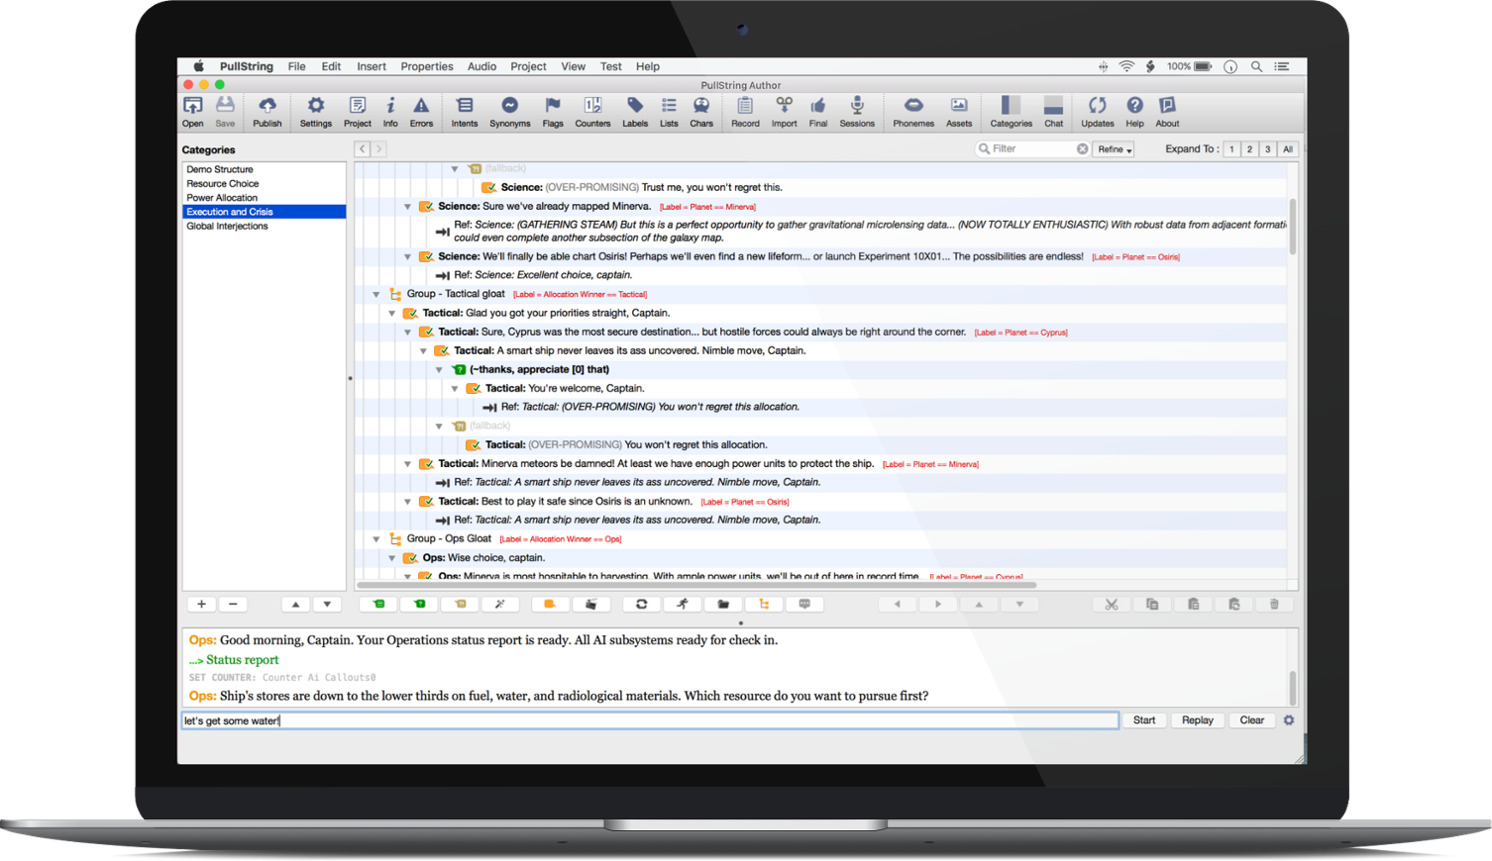Click the Clear button

tap(1252, 720)
